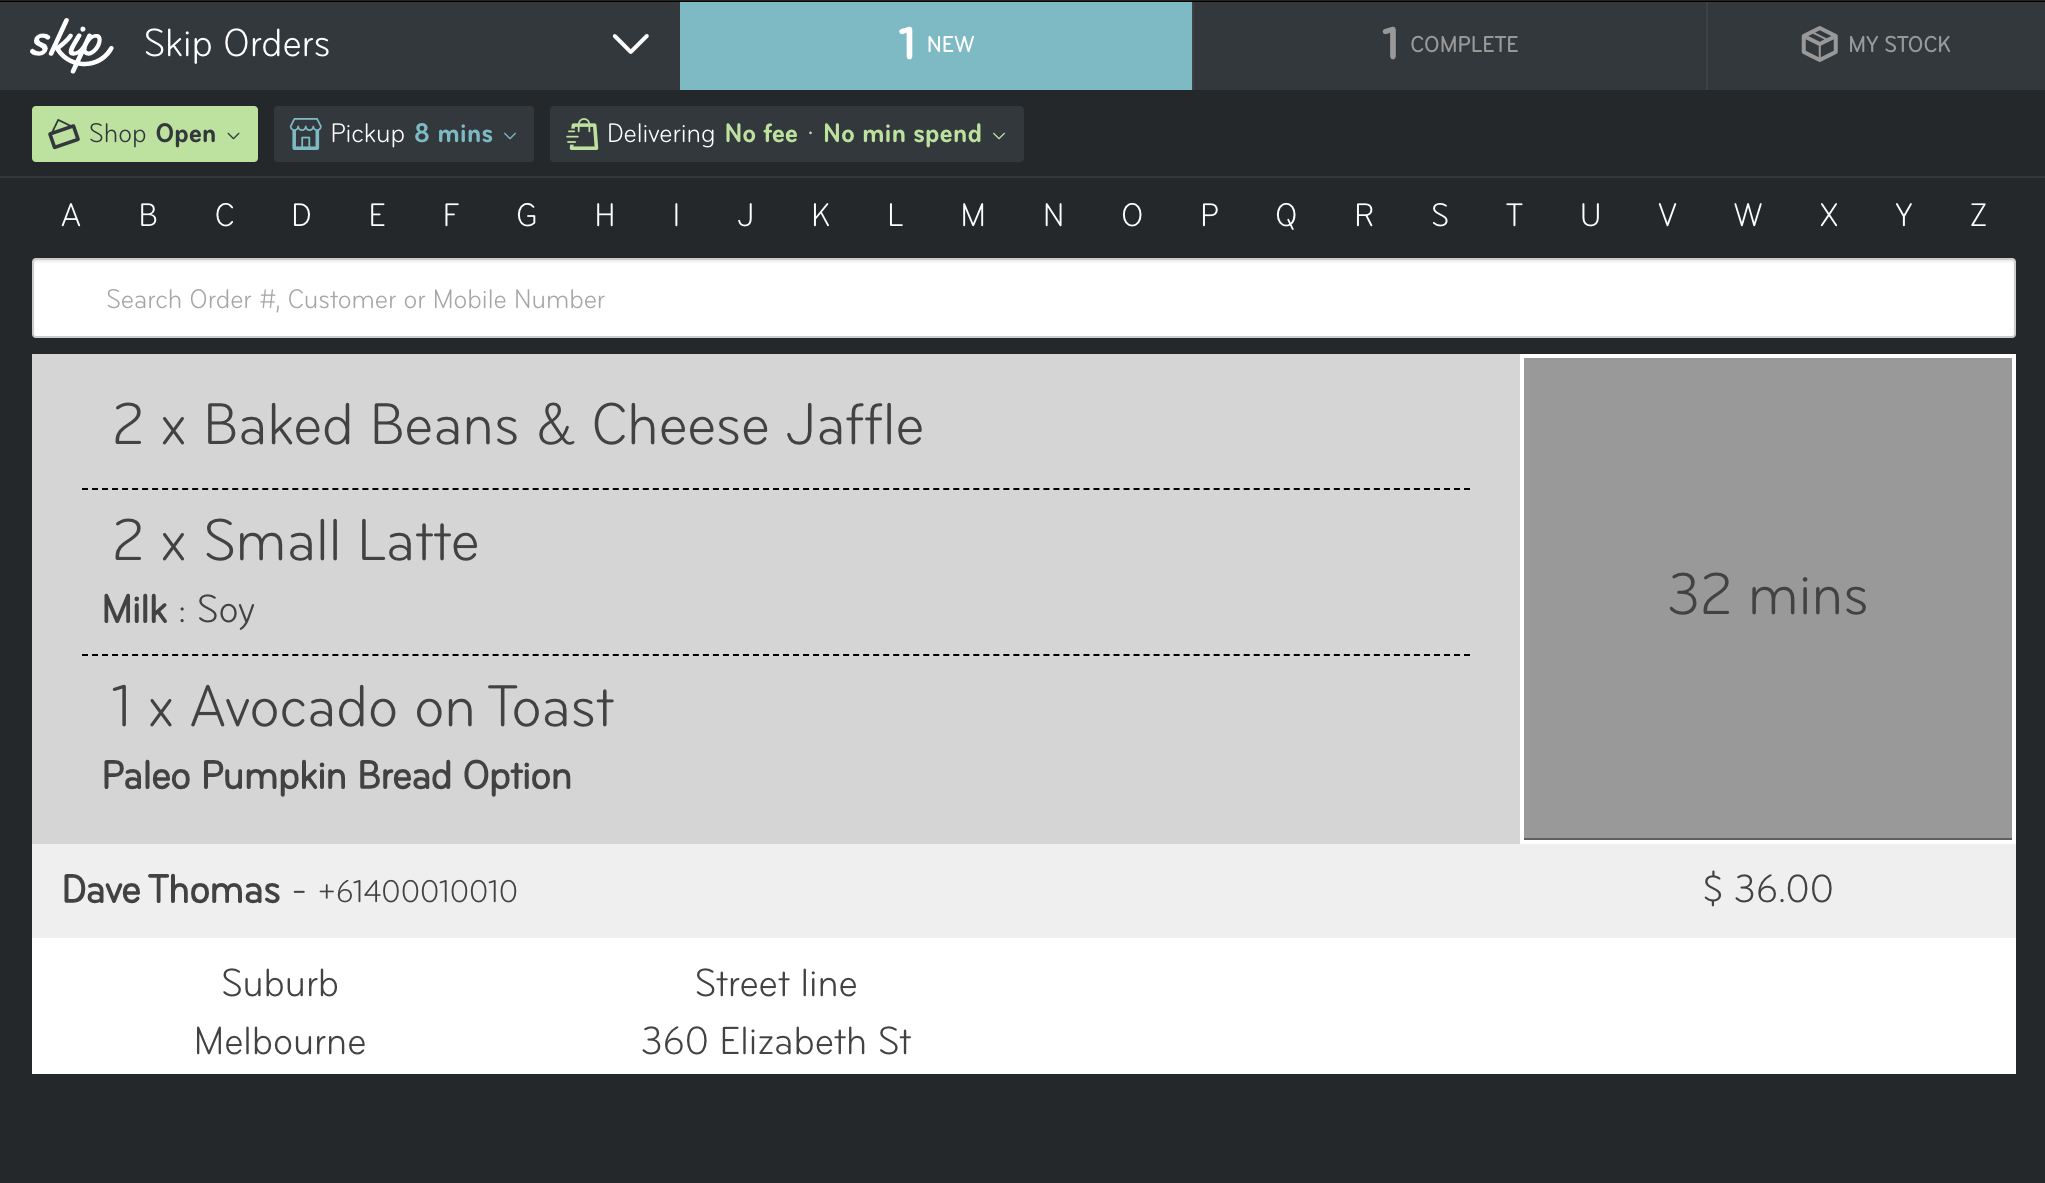This screenshot has height=1183, width=2045.
Task: Filter customers by letter M
Action: pyautogui.click(x=973, y=215)
